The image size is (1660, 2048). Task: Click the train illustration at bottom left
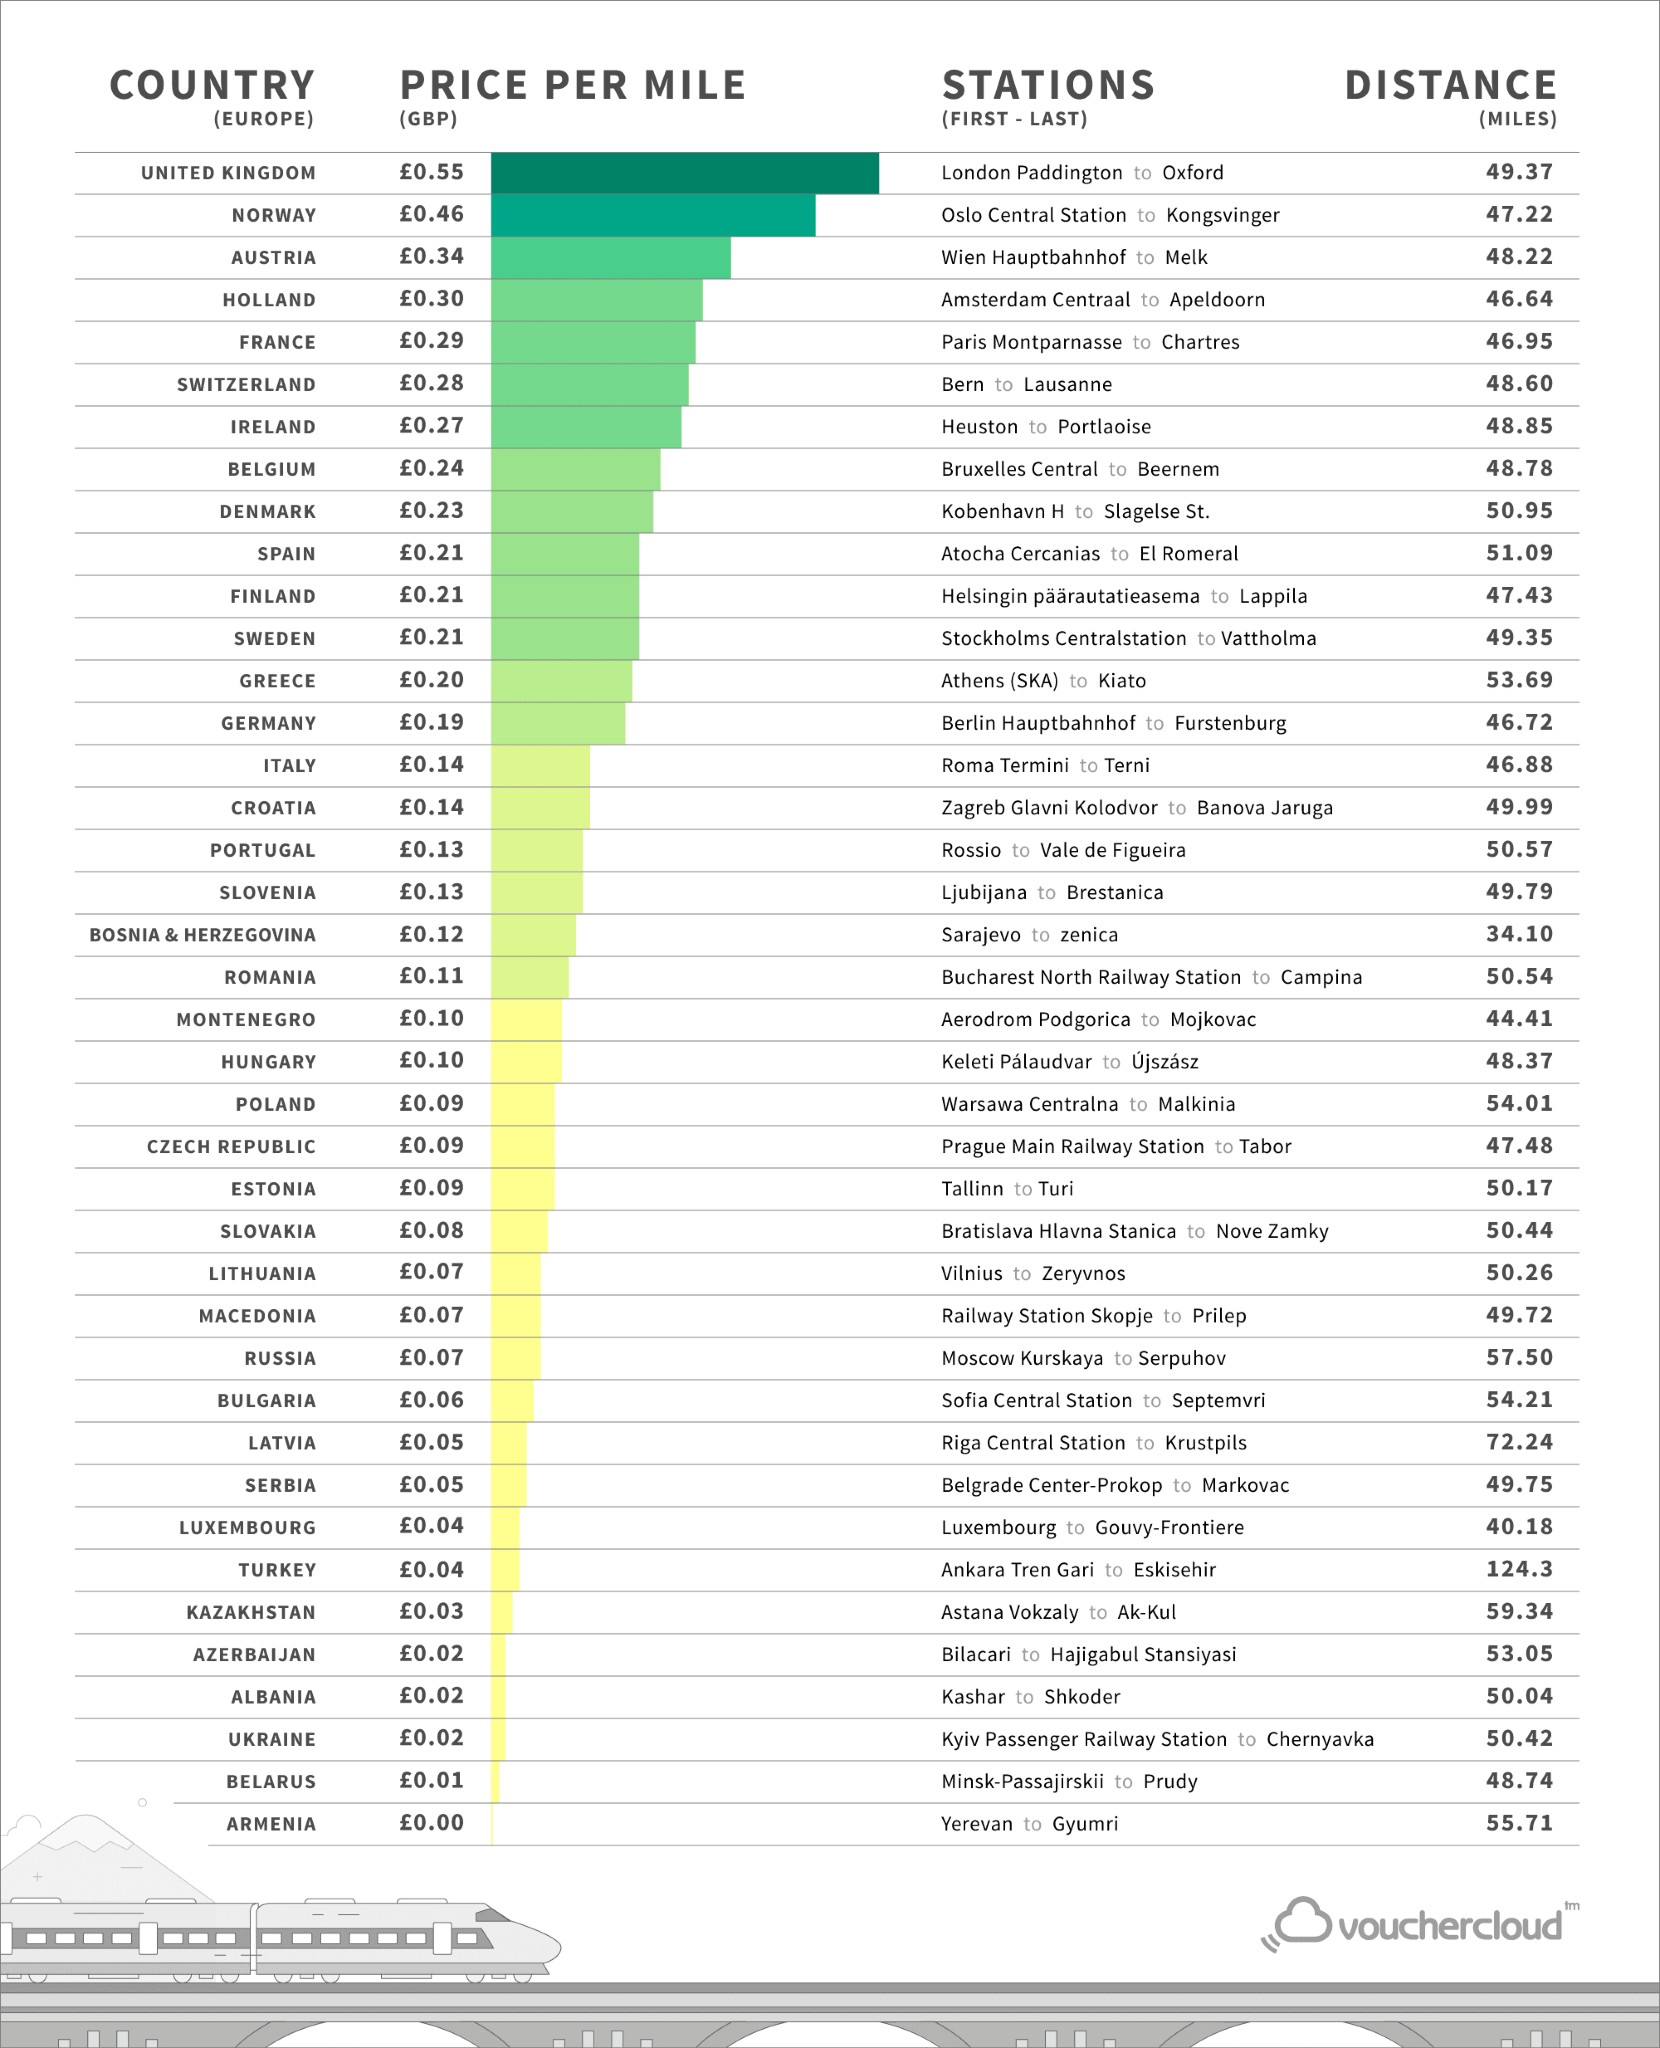280,1941
